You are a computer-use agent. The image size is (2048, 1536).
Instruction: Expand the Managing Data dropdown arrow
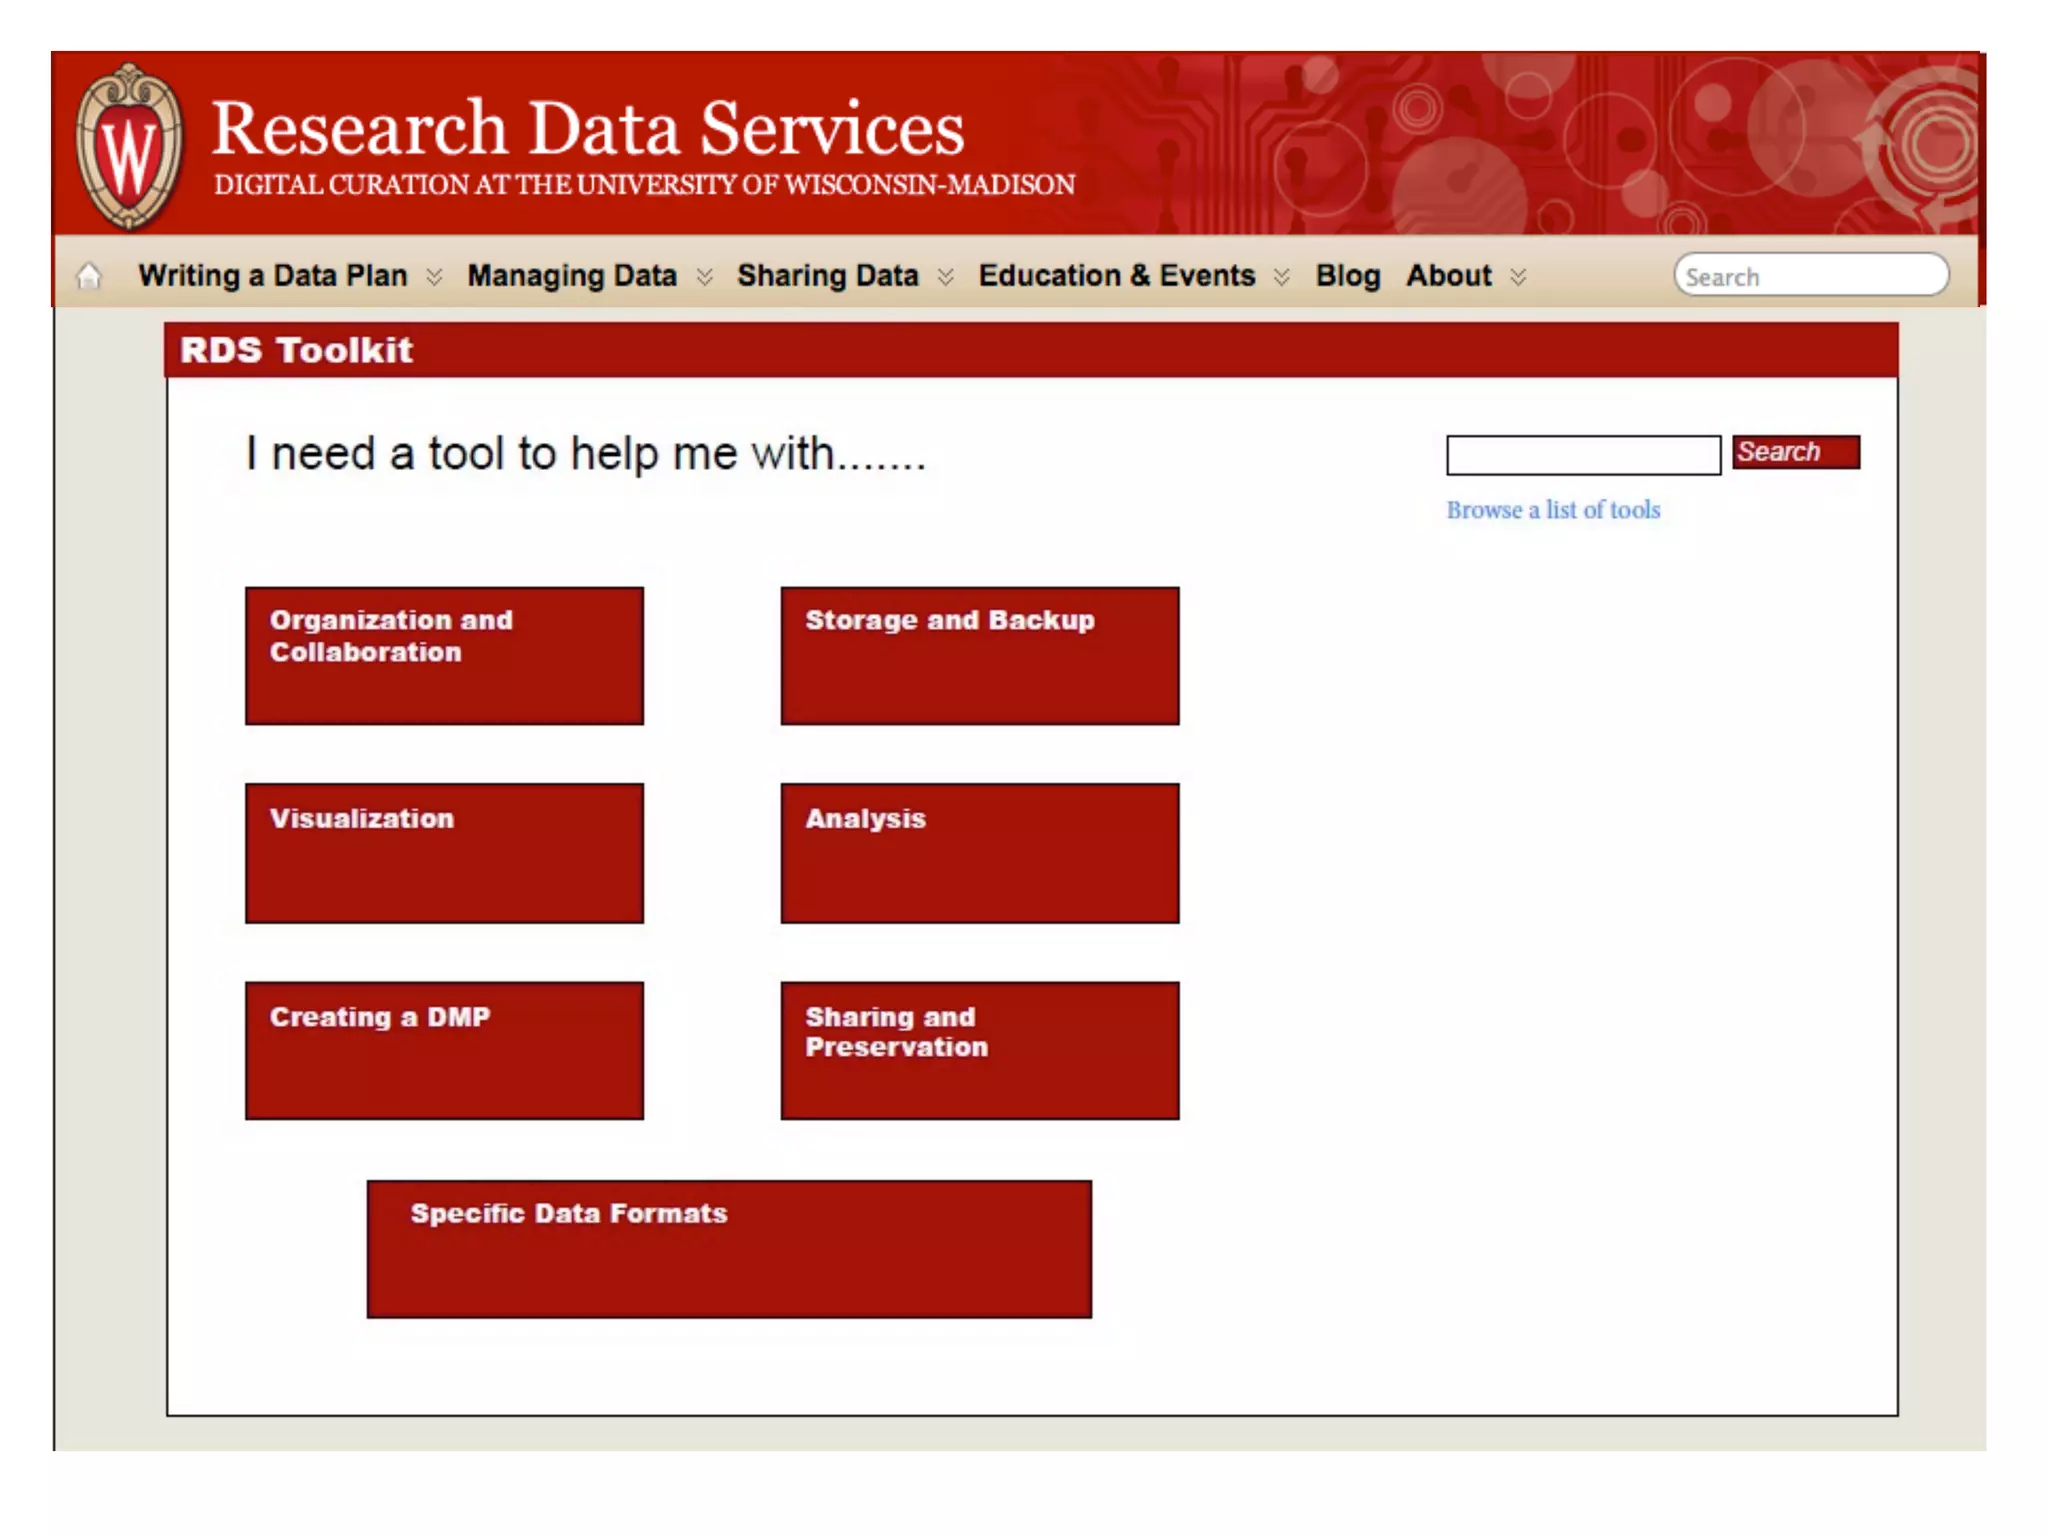point(705,277)
